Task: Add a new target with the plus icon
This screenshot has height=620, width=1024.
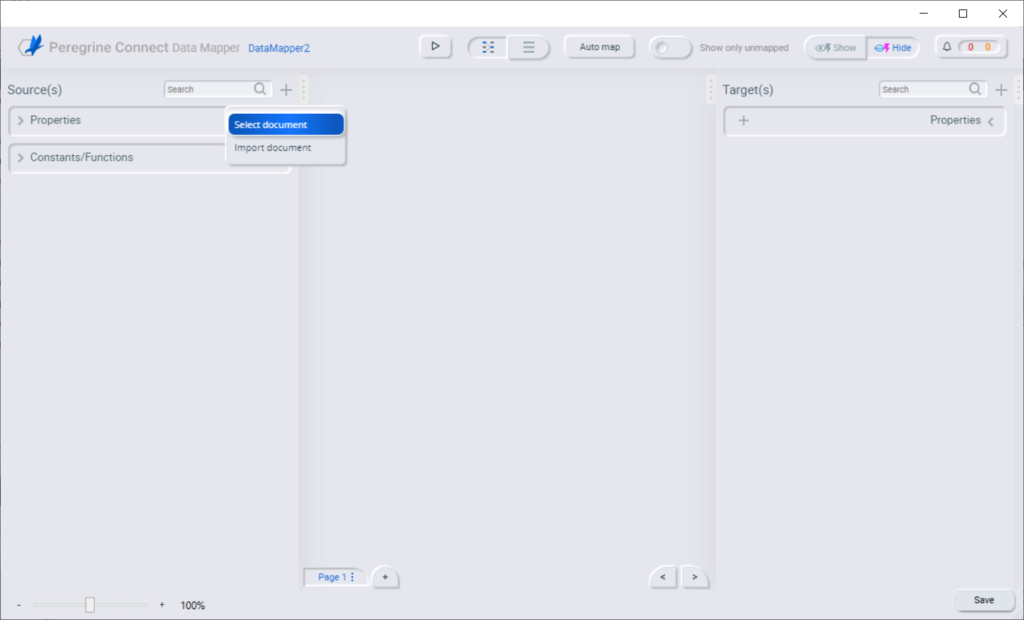Action: (x=1001, y=89)
